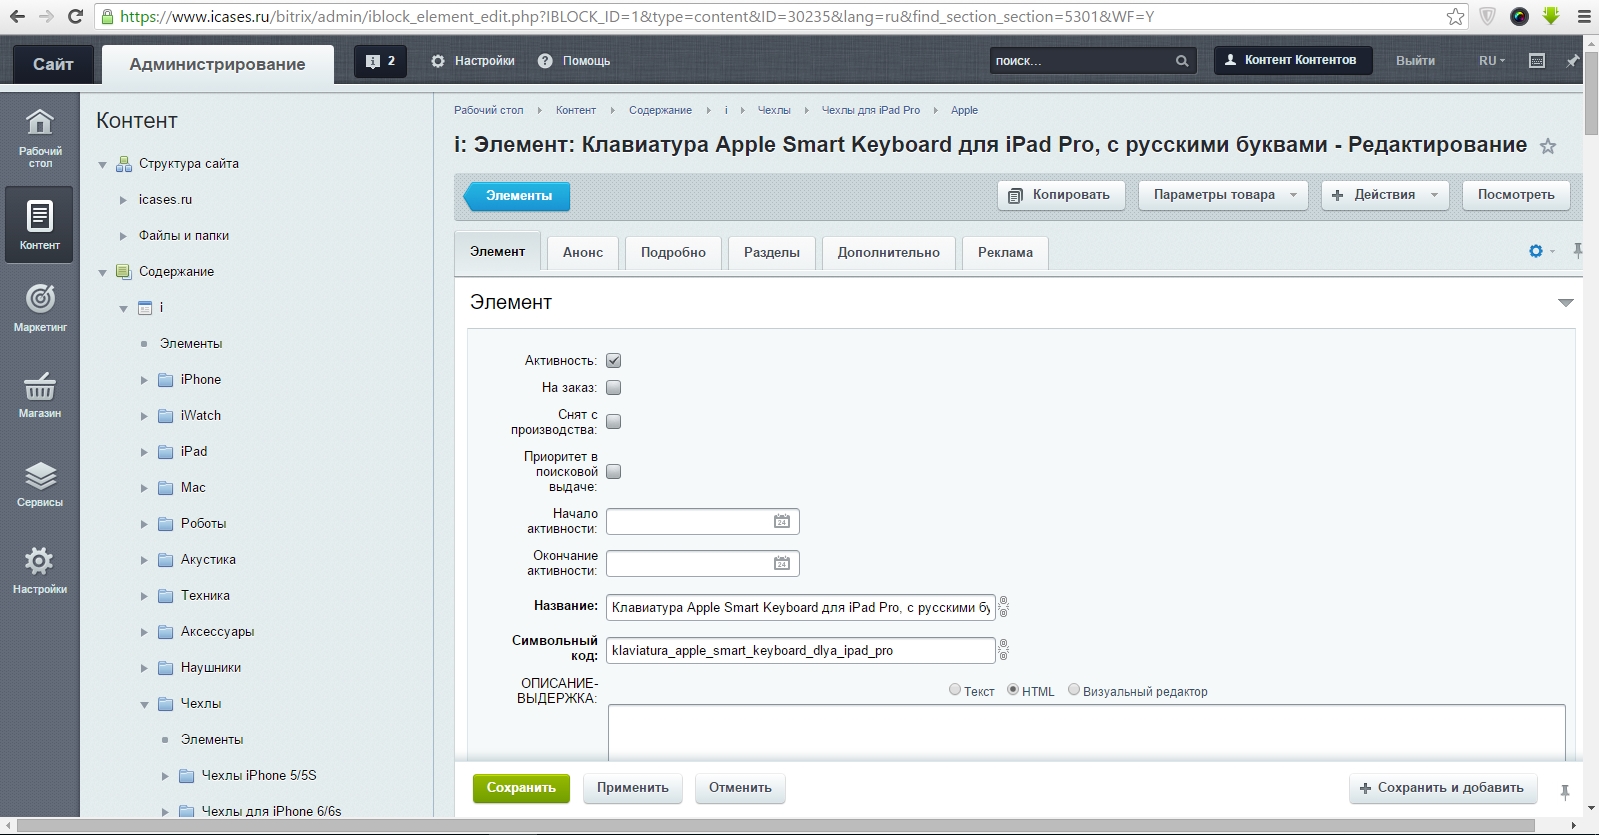Click the icon next to the Название field
1599x835 pixels.
[x=1003, y=607]
